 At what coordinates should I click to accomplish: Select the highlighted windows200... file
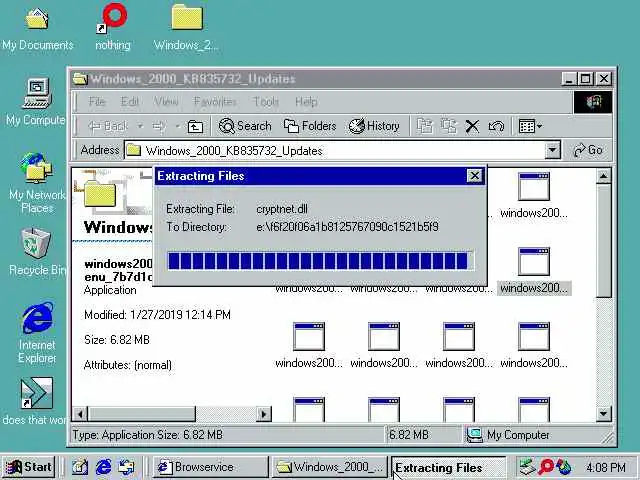[533, 270]
